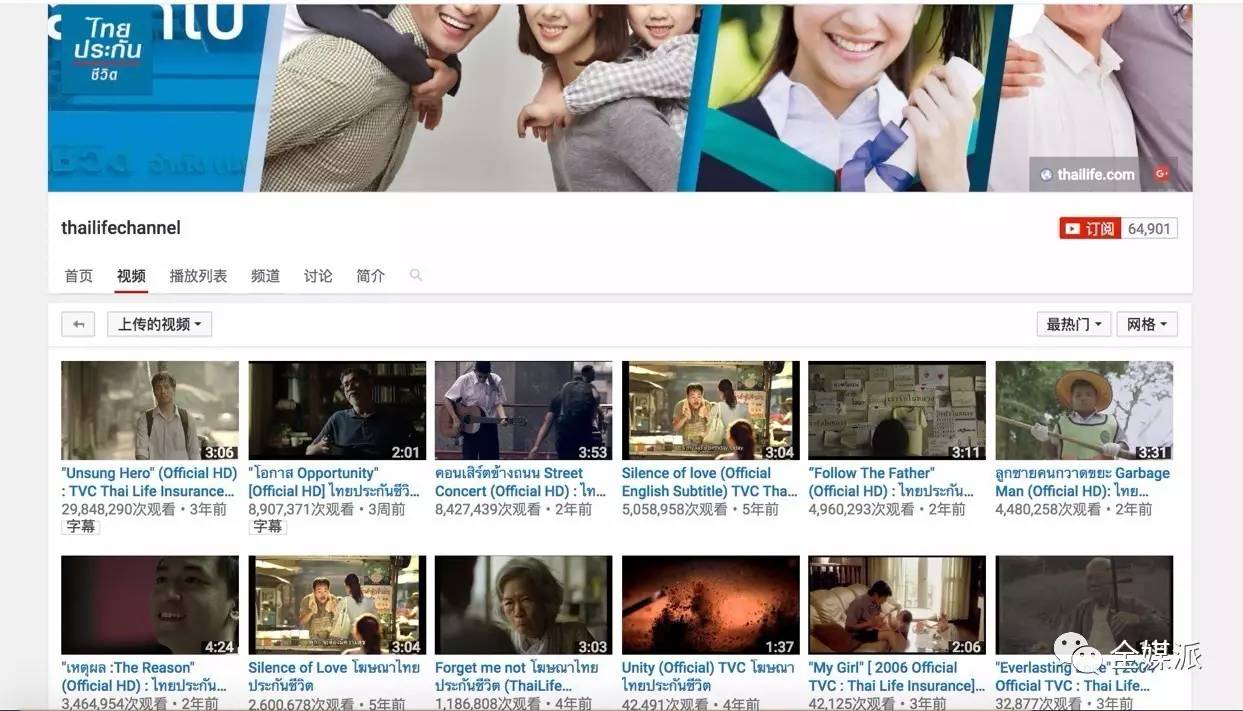Subscribe with the red 订阅 button

(x=1090, y=229)
